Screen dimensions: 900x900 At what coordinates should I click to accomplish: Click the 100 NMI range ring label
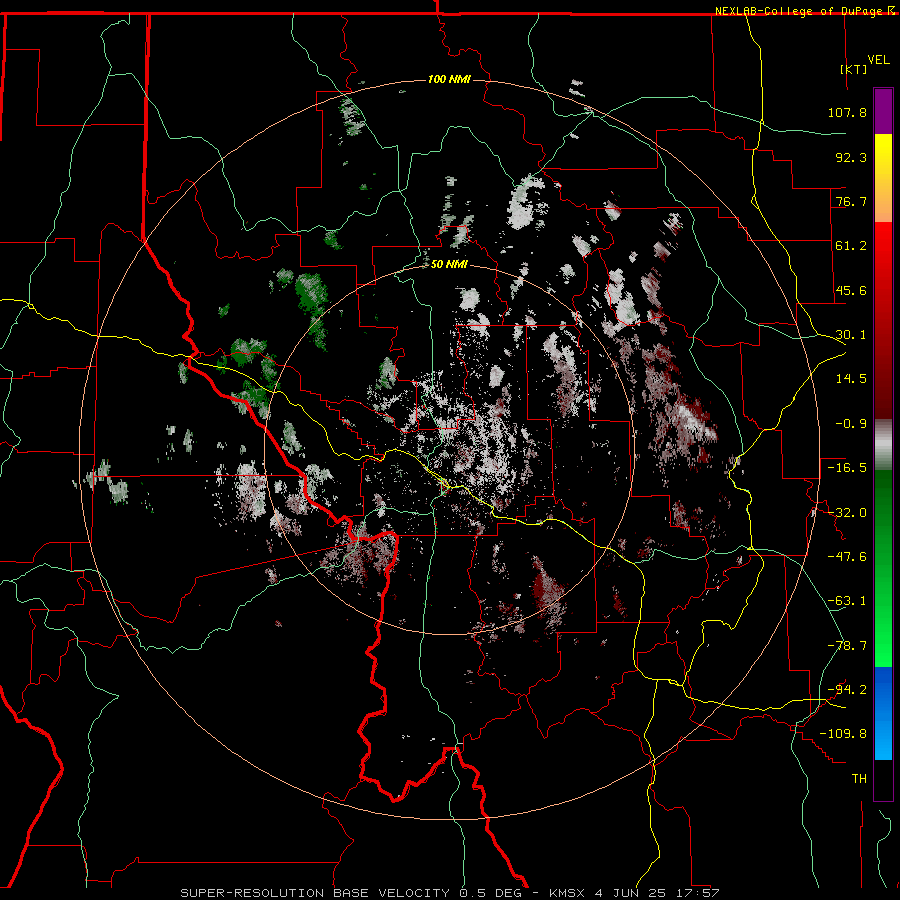(449, 79)
